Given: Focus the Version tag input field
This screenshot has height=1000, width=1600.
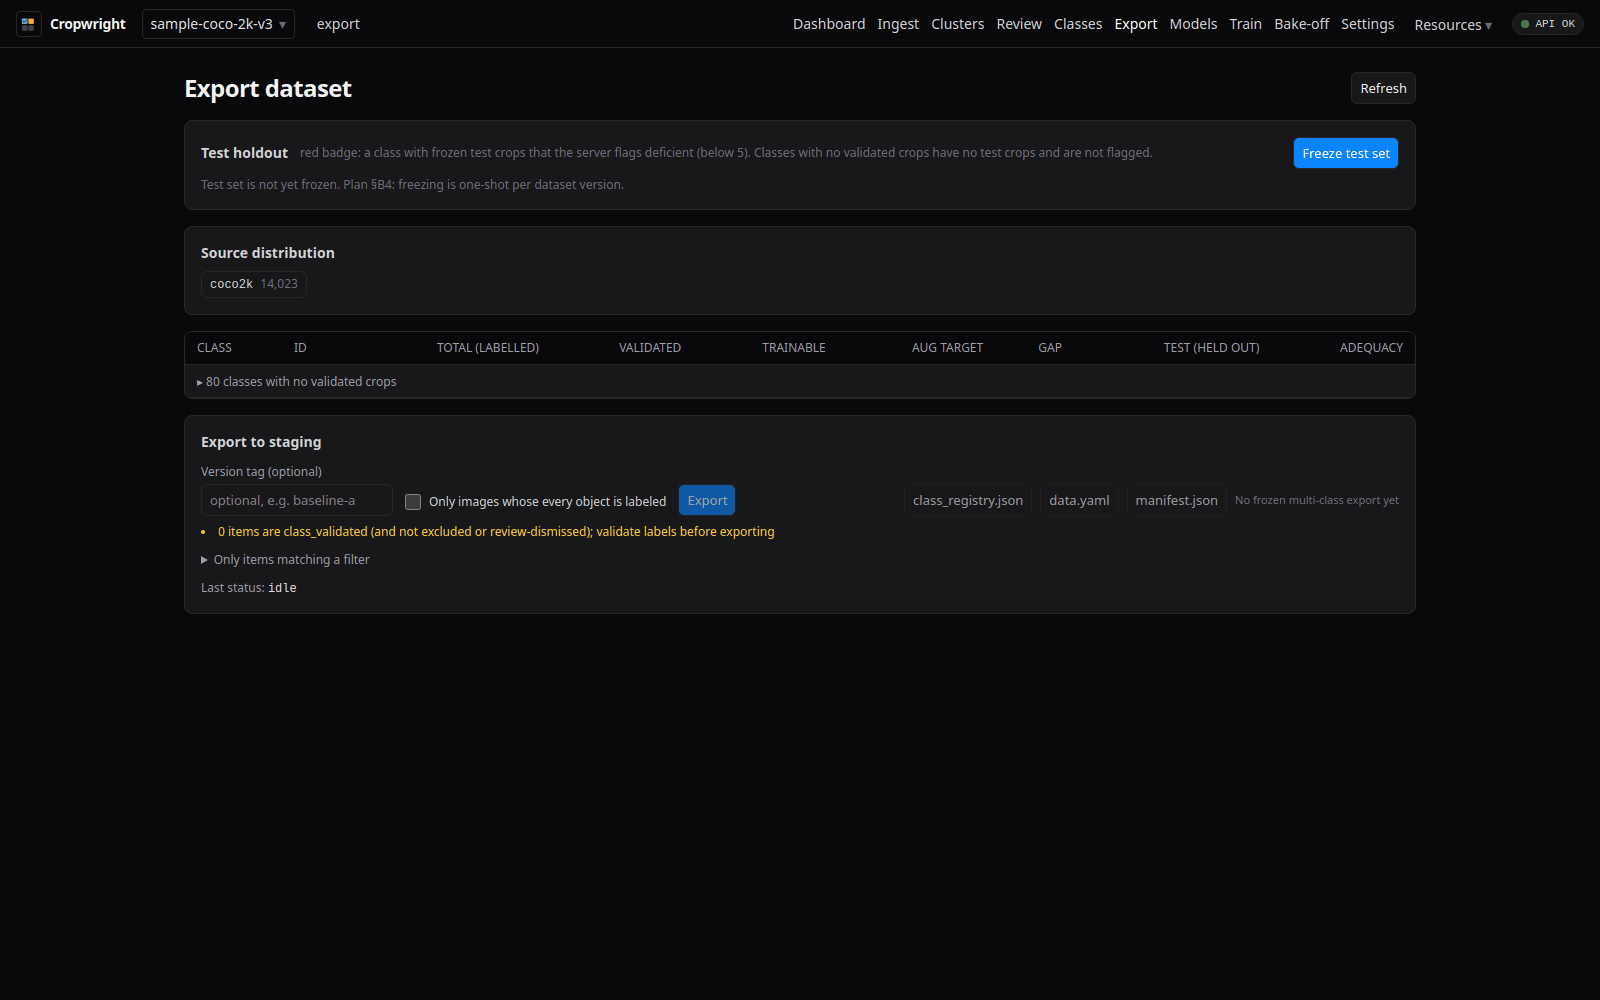Looking at the screenshot, I should tap(297, 500).
